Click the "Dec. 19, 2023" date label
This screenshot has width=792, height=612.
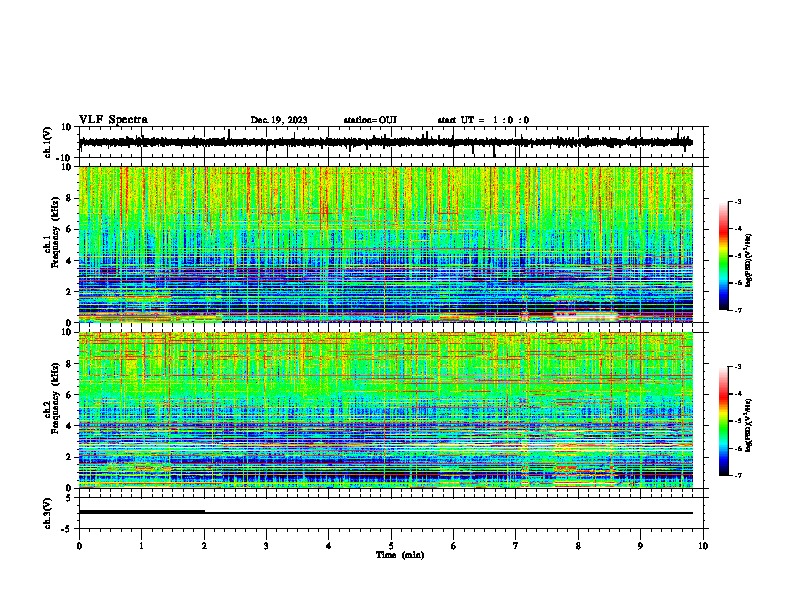click(279, 120)
